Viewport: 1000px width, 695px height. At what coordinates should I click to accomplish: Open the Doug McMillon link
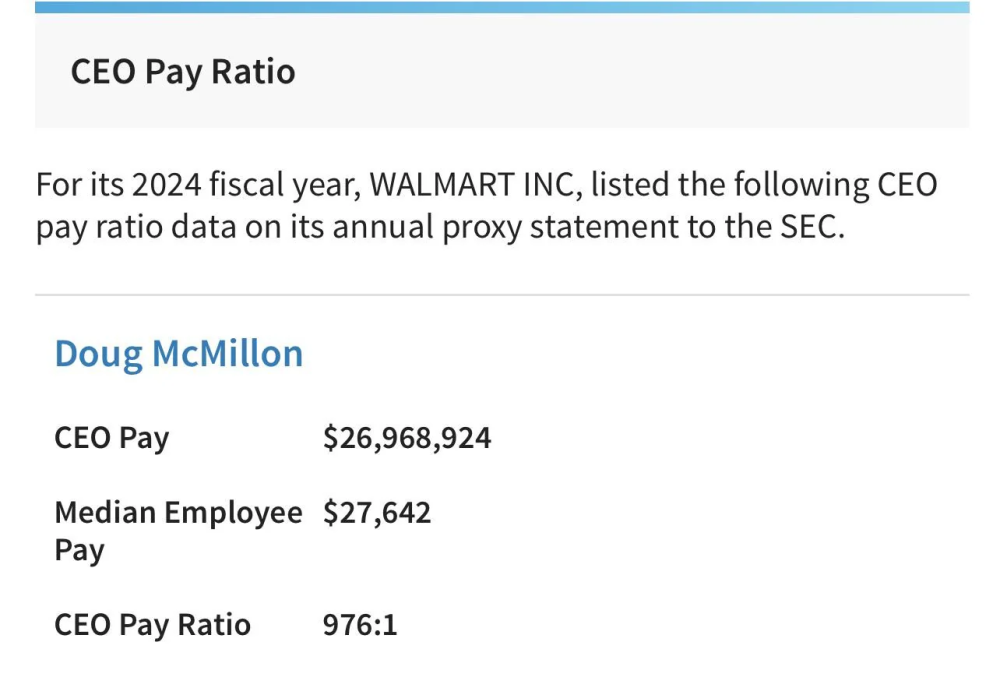coord(178,355)
